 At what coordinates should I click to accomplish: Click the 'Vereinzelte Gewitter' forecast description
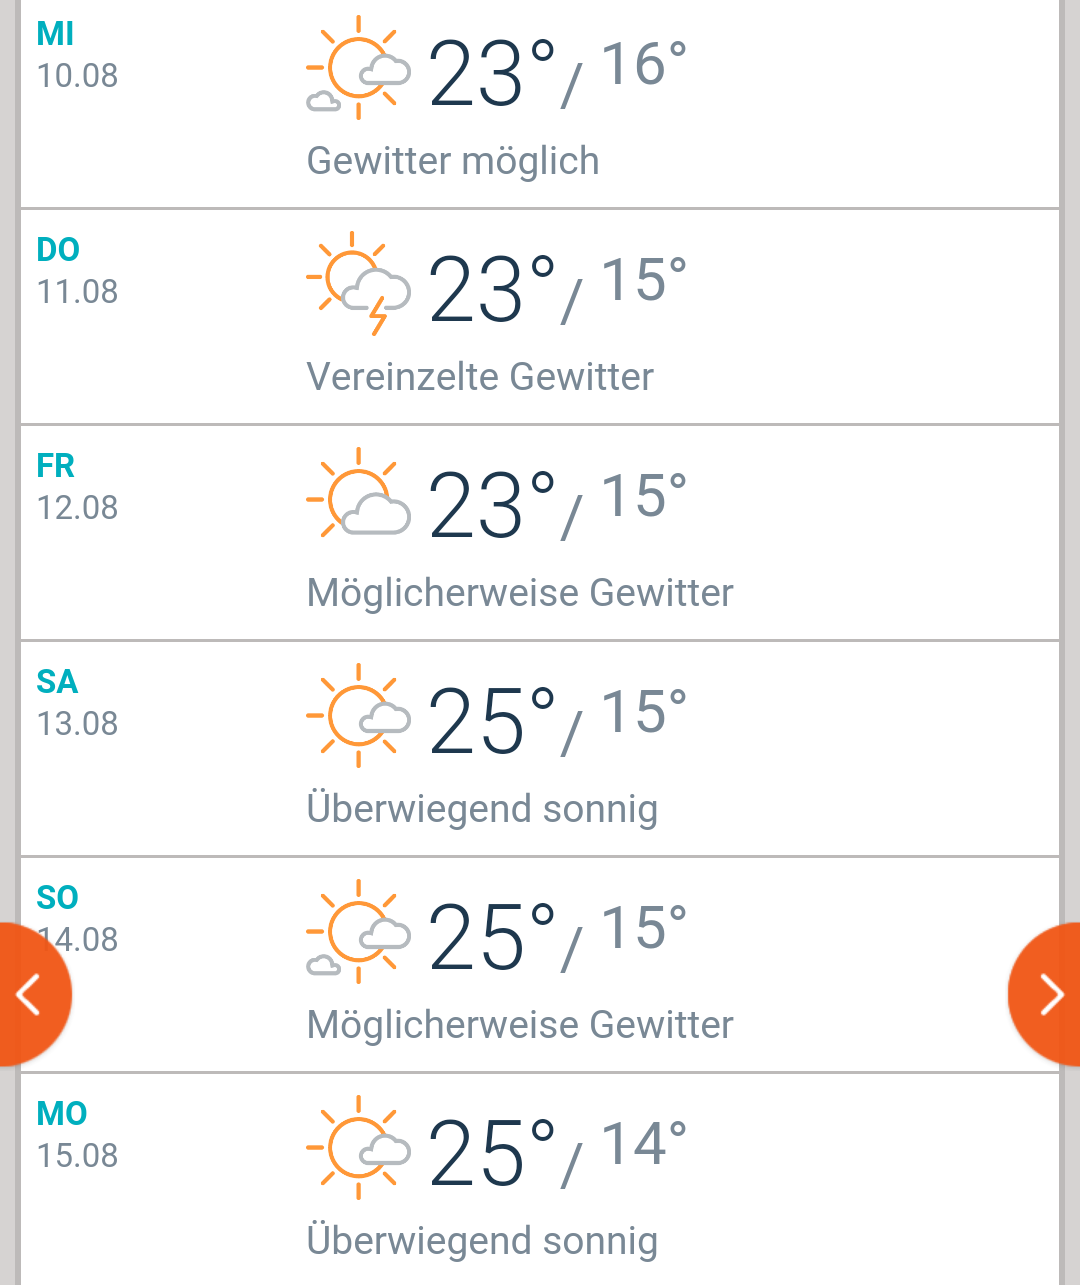480,377
